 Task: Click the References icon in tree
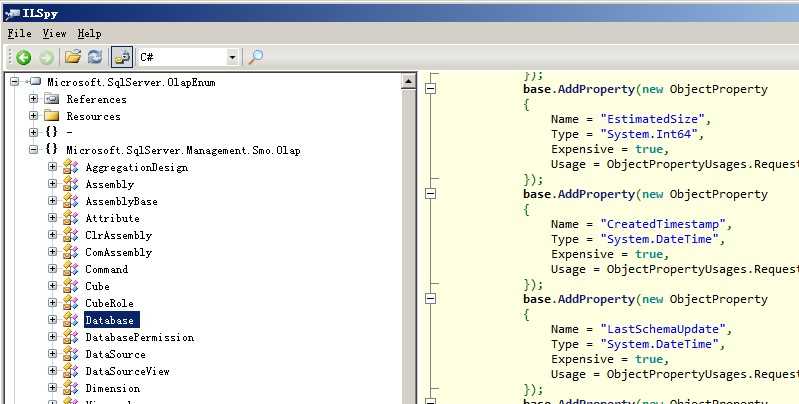click(x=52, y=99)
